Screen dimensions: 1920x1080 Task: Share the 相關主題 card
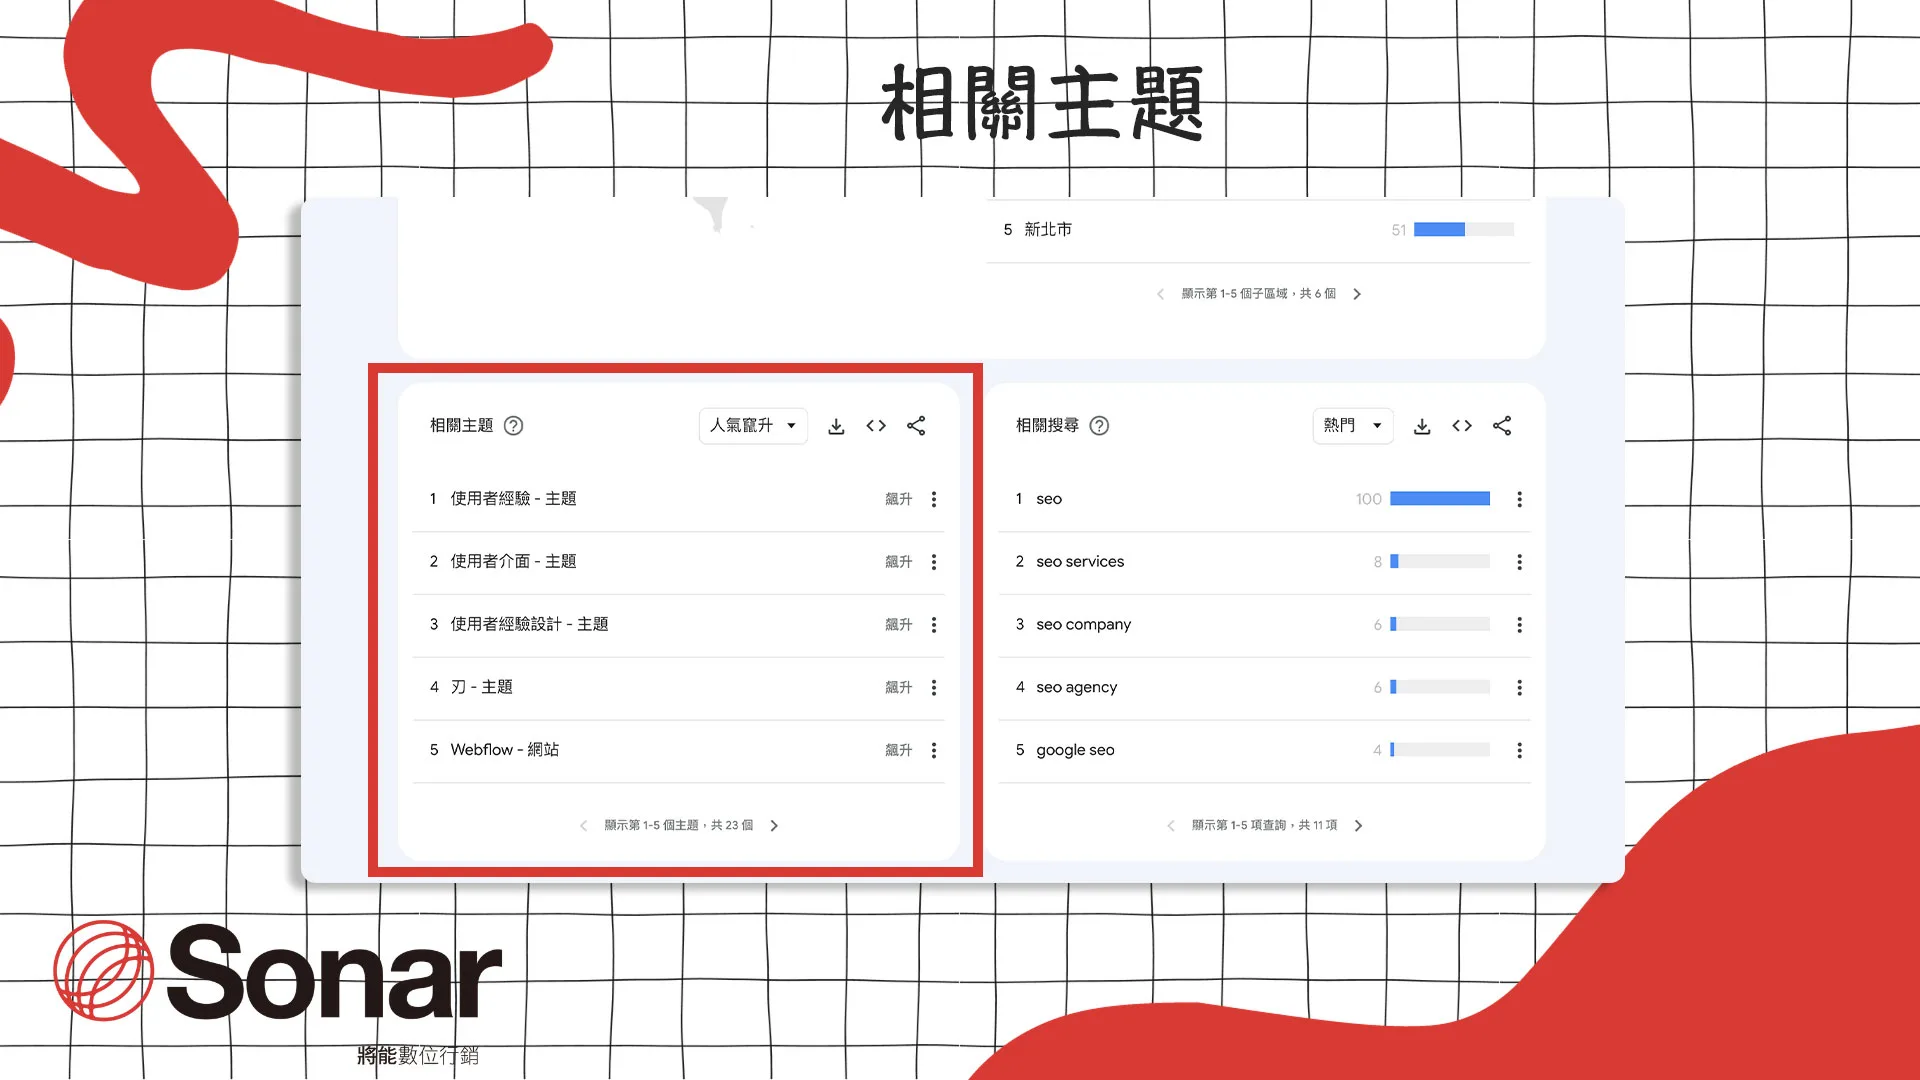click(x=916, y=426)
